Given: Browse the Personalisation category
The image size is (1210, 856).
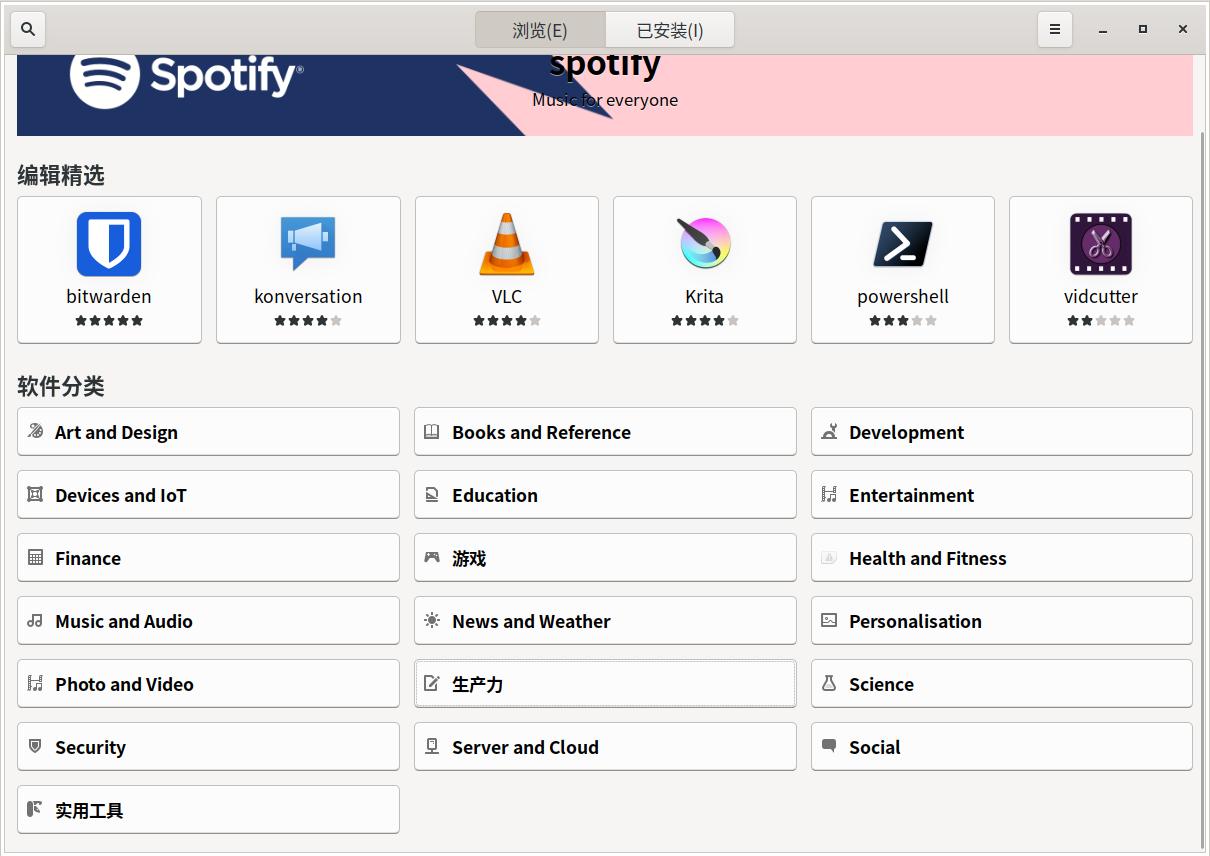Looking at the screenshot, I should pyautogui.click(x=1002, y=621).
